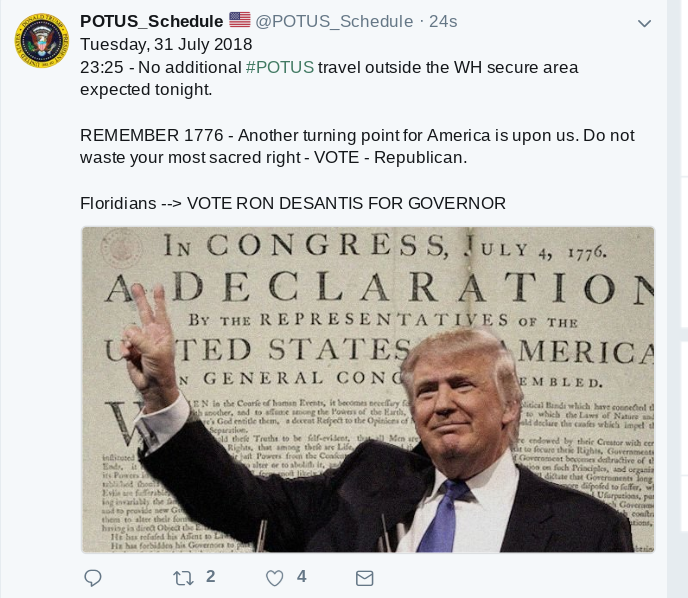Click the retweet count of 2
Image resolution: width=688 pixels, height=598 pixels.
pos(211,577)
